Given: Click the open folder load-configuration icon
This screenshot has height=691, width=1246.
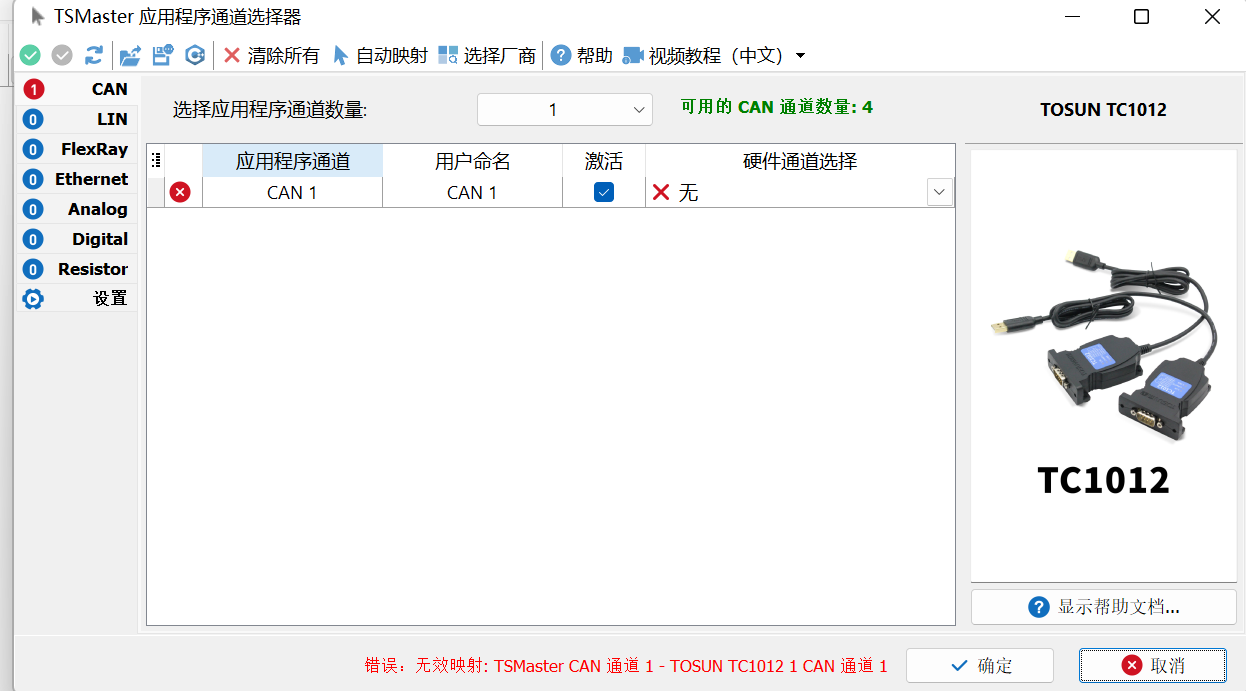Looking at the screenshot, I should [130, 55].
